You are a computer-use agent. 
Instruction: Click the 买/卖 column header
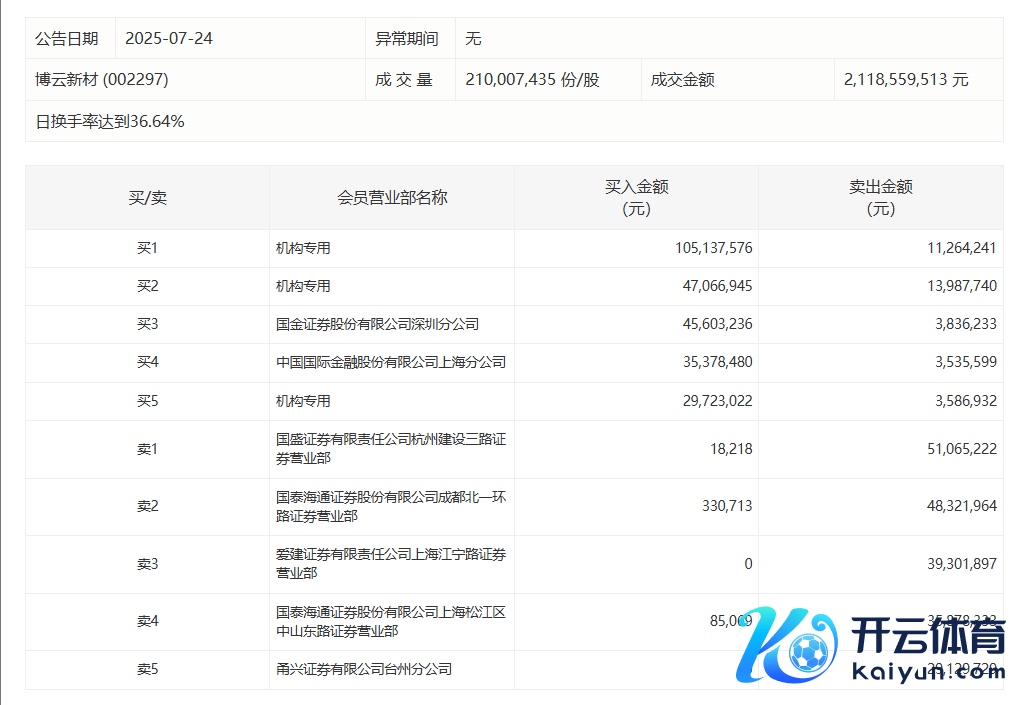pos(147,198)
